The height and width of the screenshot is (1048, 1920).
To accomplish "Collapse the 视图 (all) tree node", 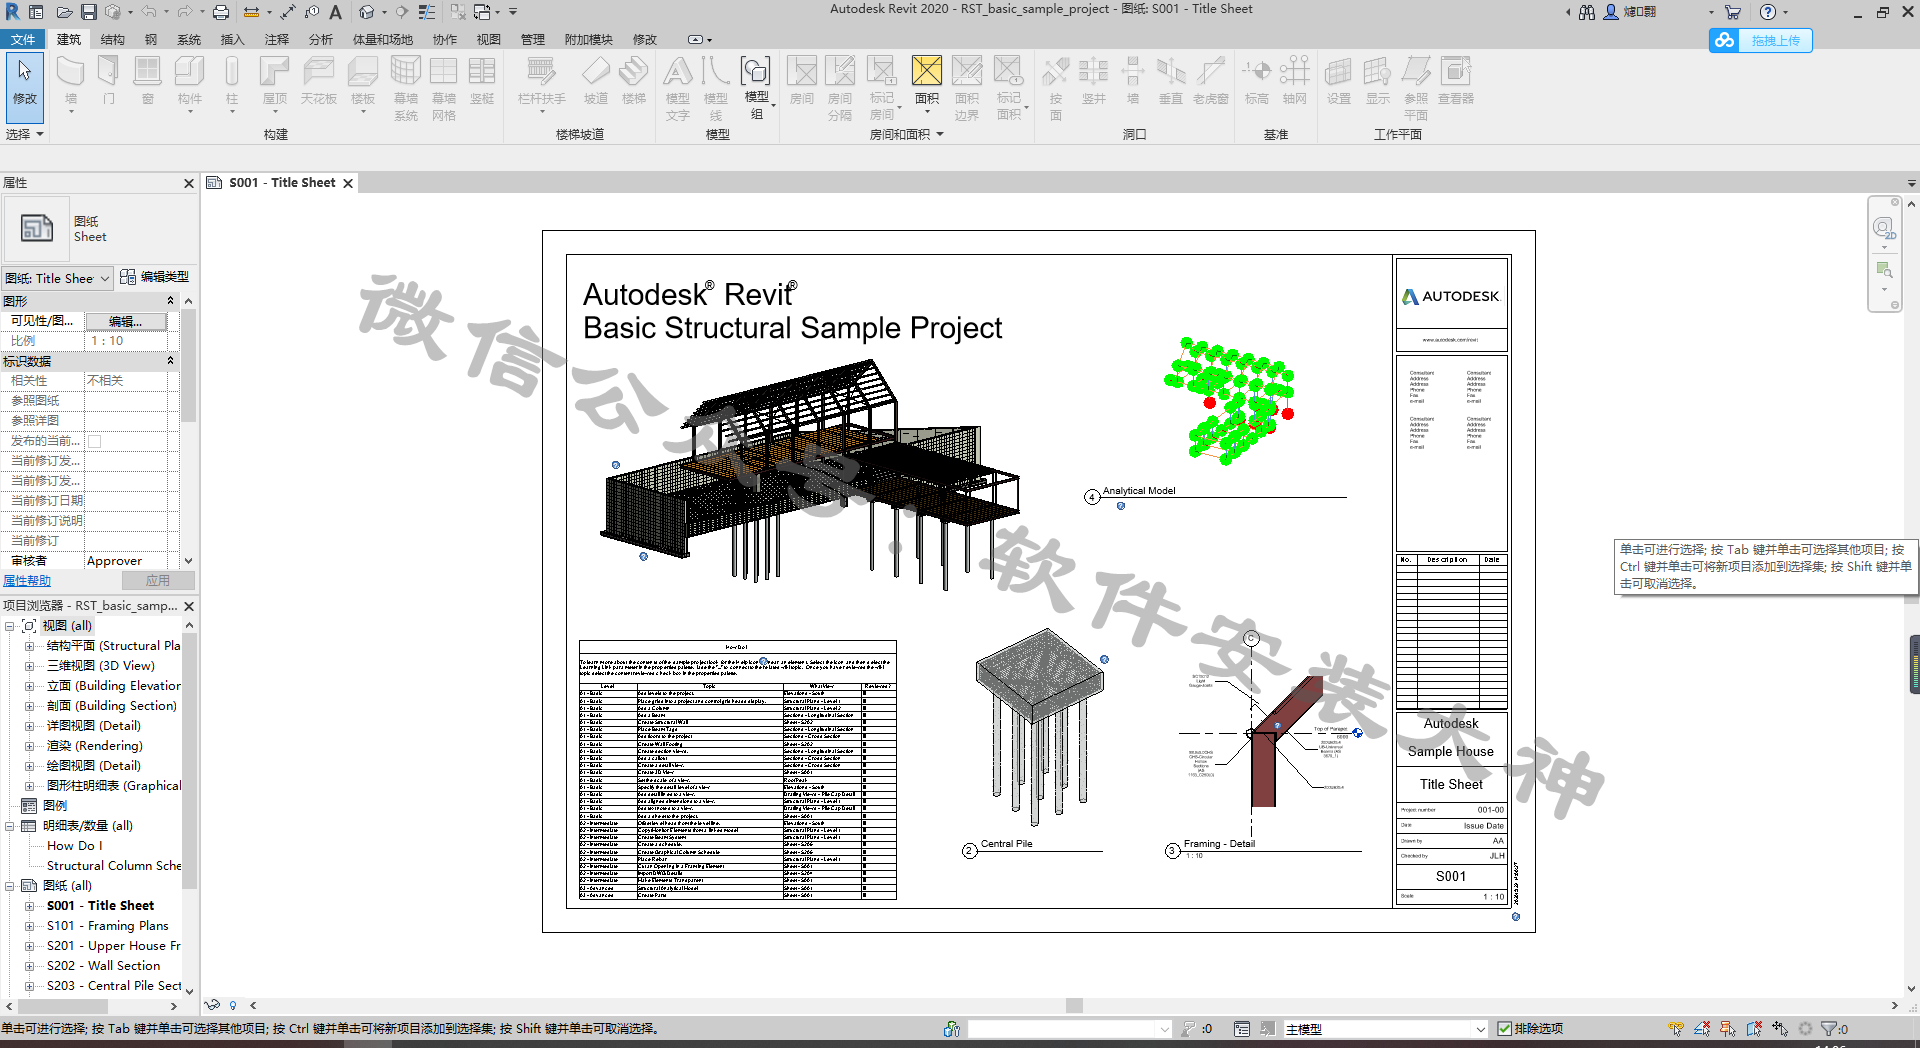I will pyautogui.click(x=9, y=626).
